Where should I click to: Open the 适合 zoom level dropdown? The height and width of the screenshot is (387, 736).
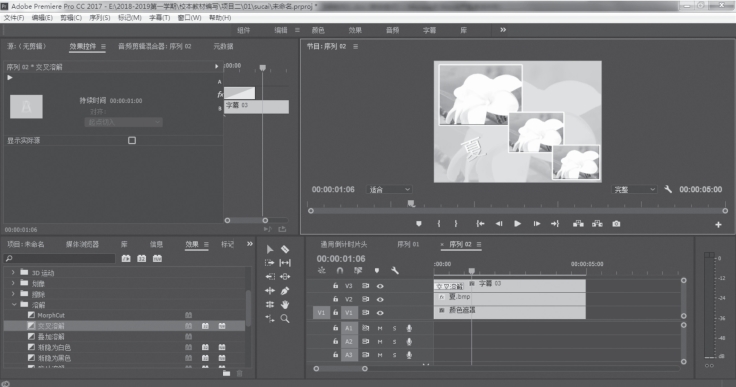click(390, 189)
